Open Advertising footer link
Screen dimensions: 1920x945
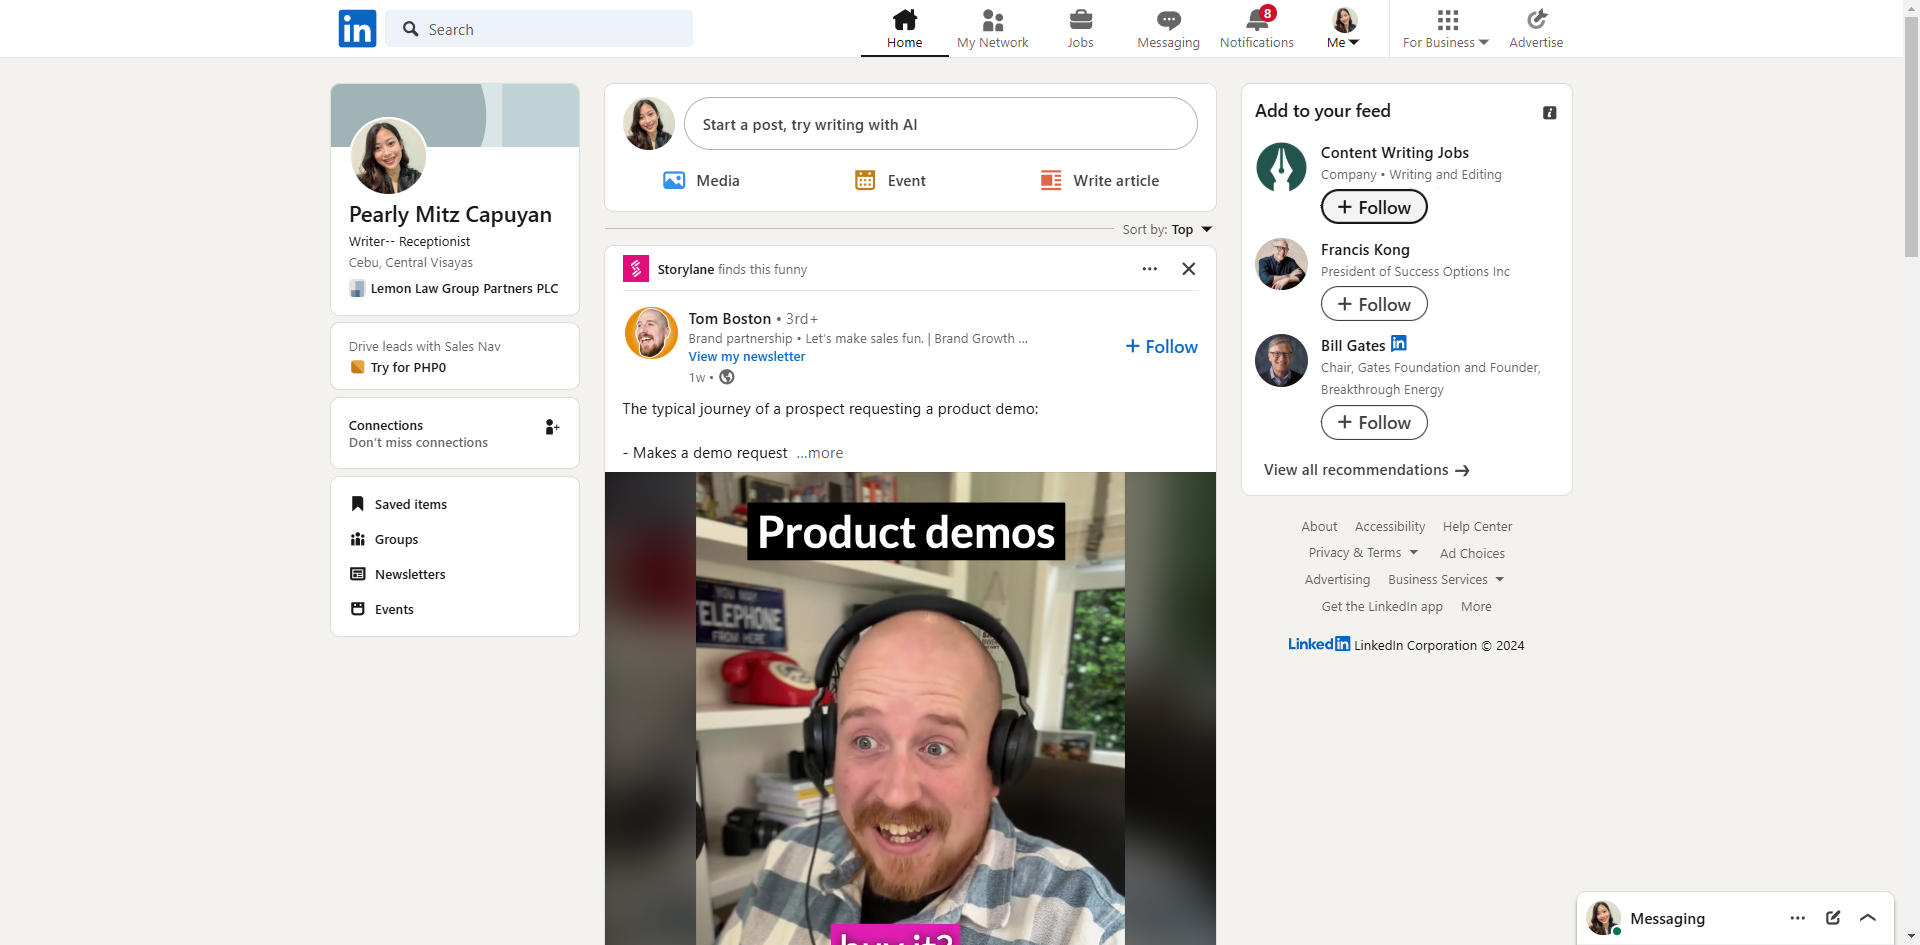(x=1337, y=580)
